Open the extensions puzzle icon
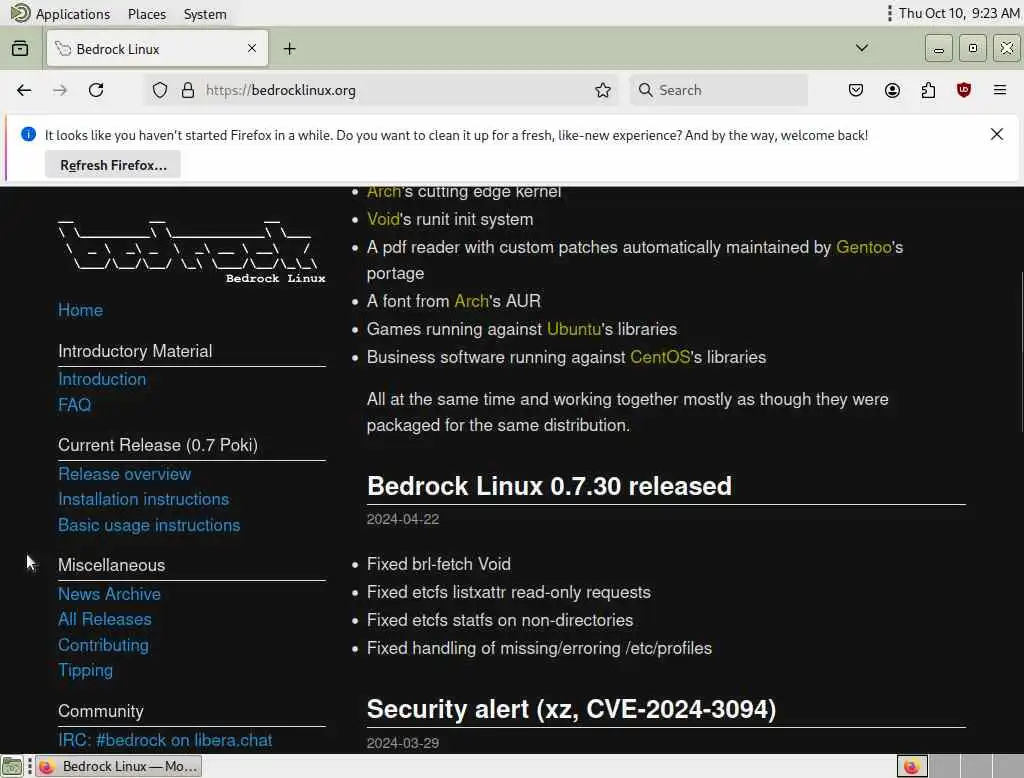The image size is (1024, 778). (928, 90)
